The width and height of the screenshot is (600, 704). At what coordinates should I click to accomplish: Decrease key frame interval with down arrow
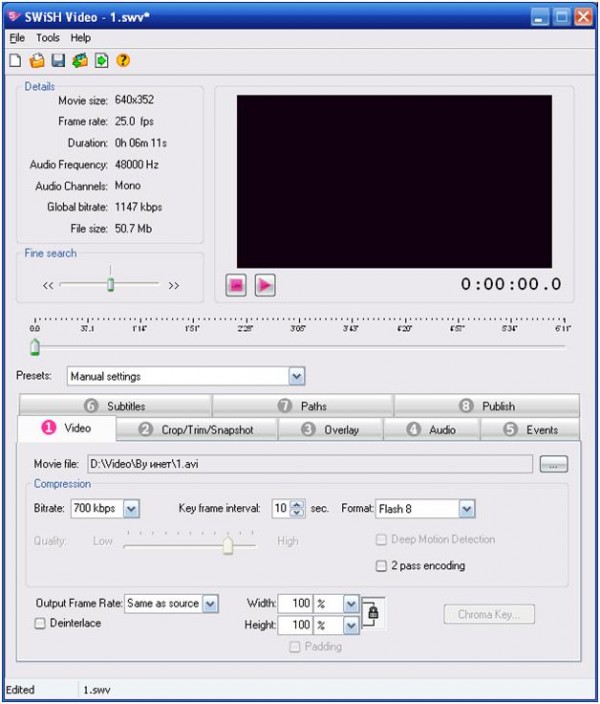pos(297,512)
